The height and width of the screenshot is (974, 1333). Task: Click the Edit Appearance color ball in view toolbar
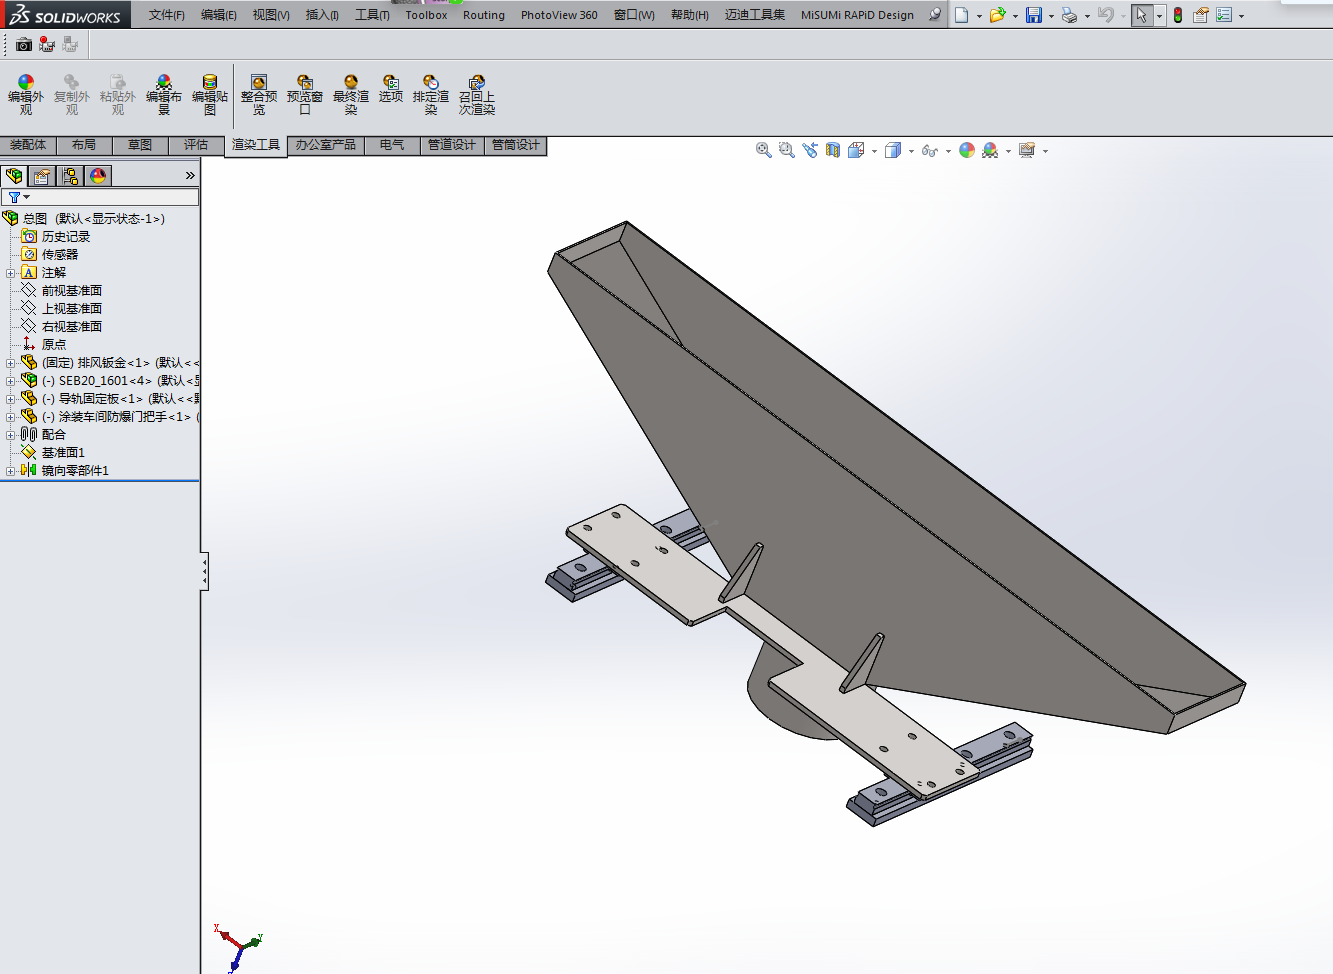[967, 150]
